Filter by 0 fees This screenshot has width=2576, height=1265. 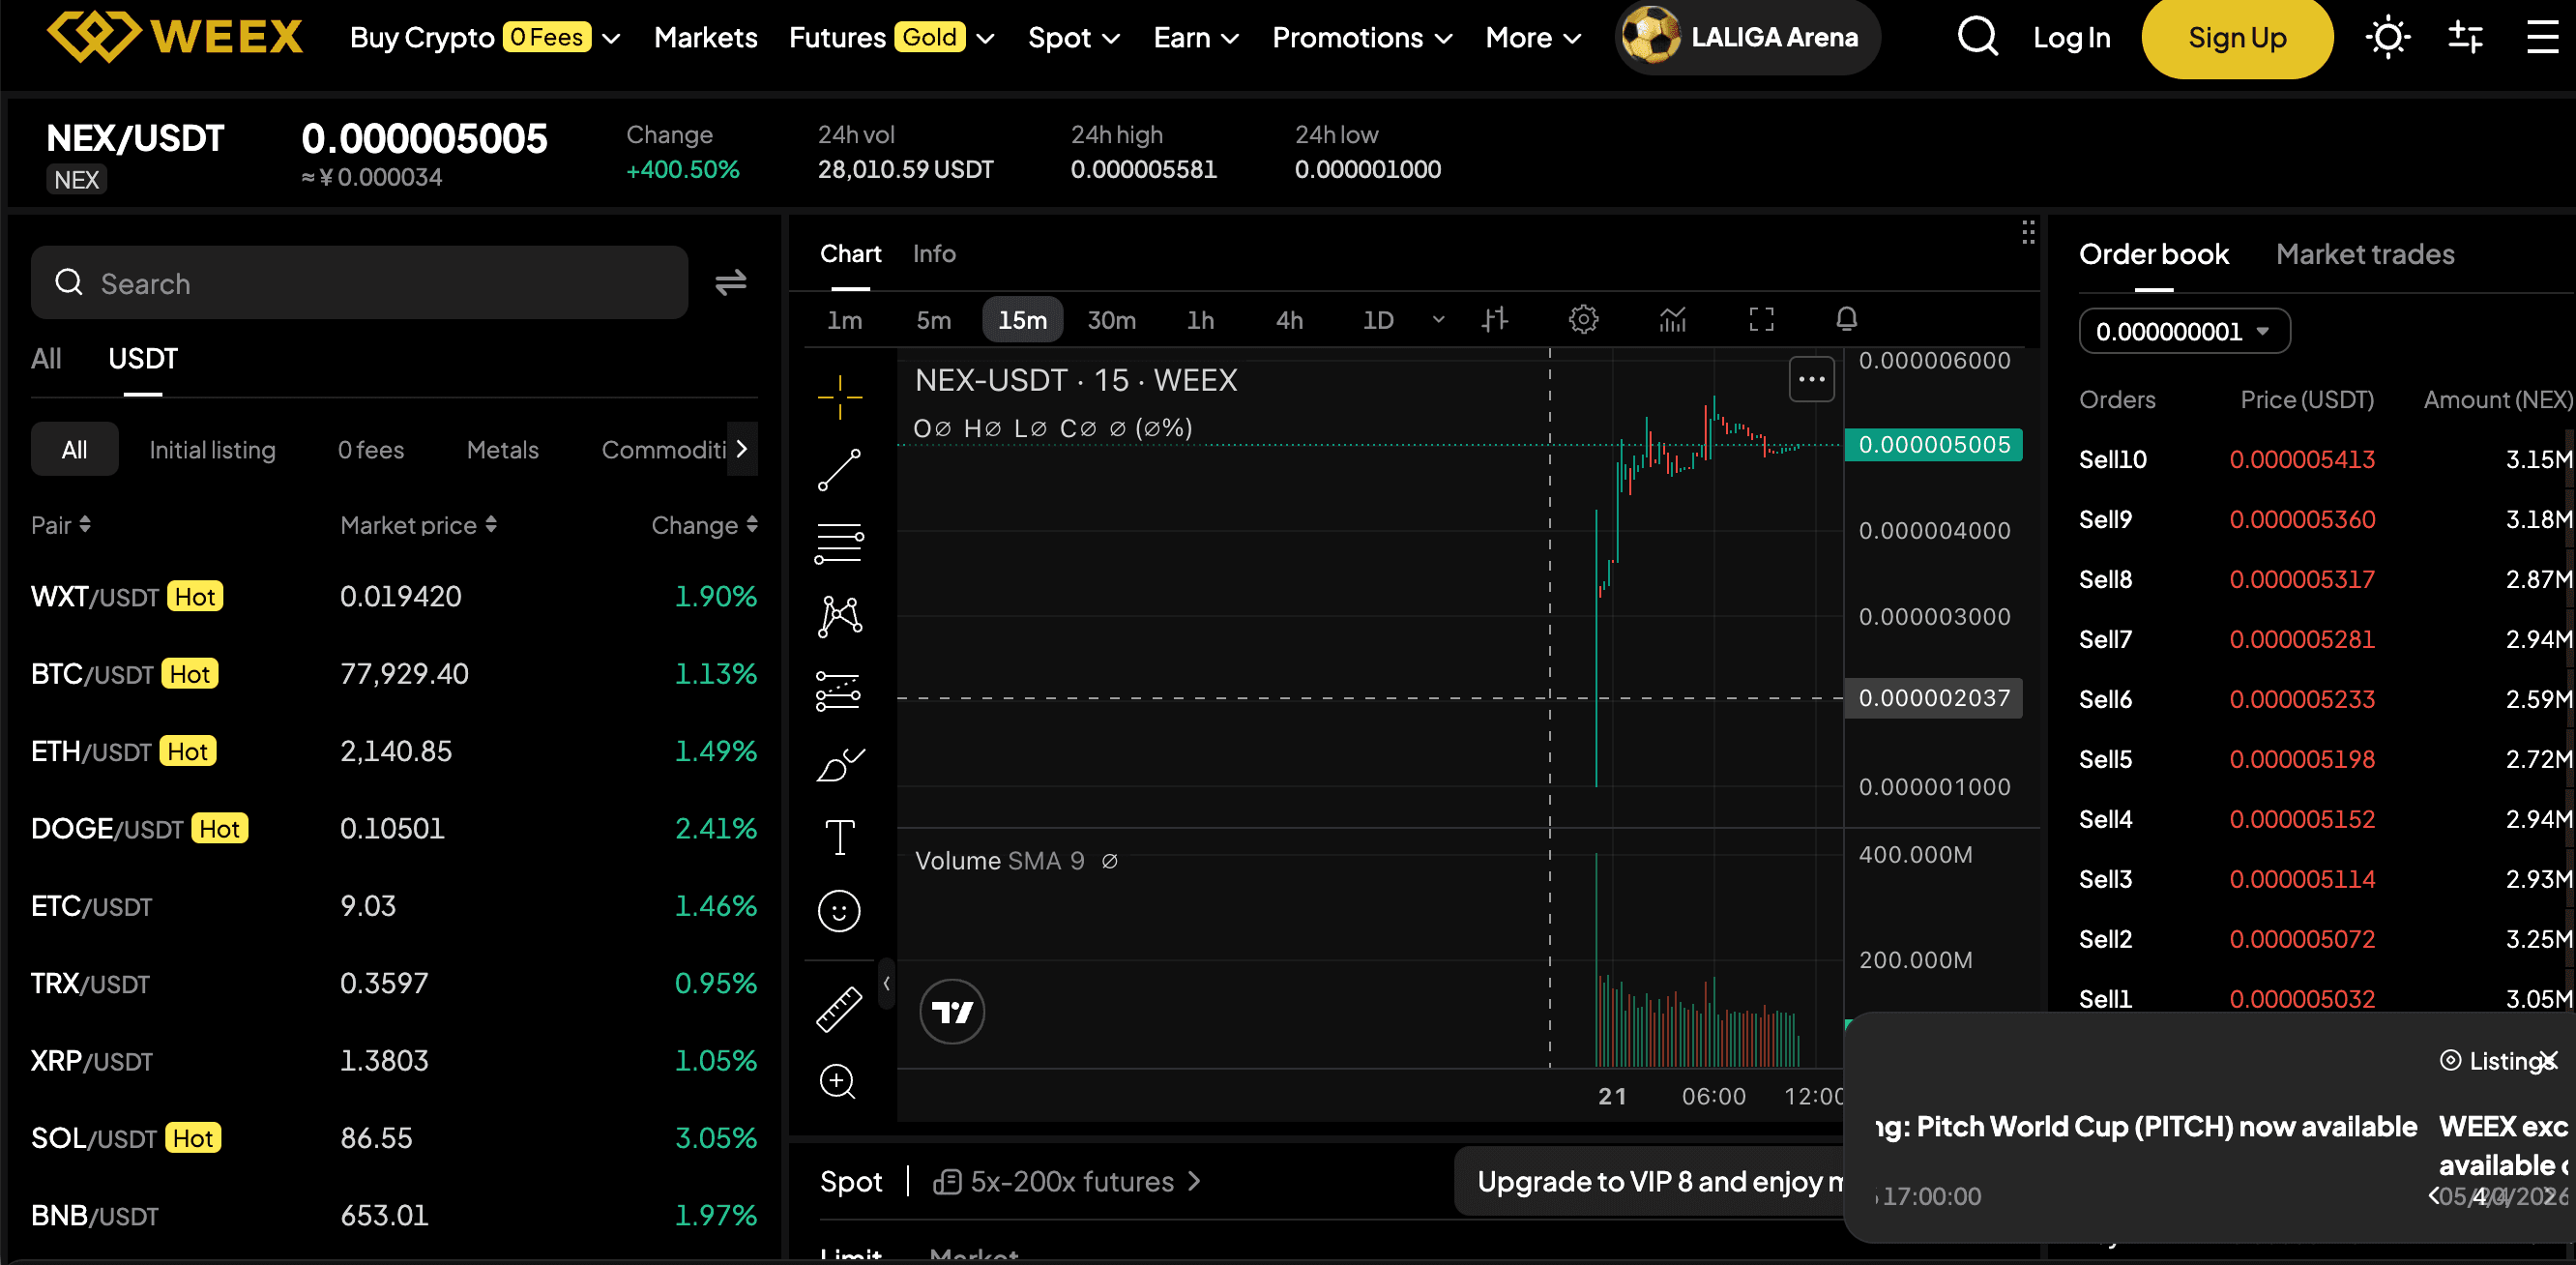(x=370, y=450)
